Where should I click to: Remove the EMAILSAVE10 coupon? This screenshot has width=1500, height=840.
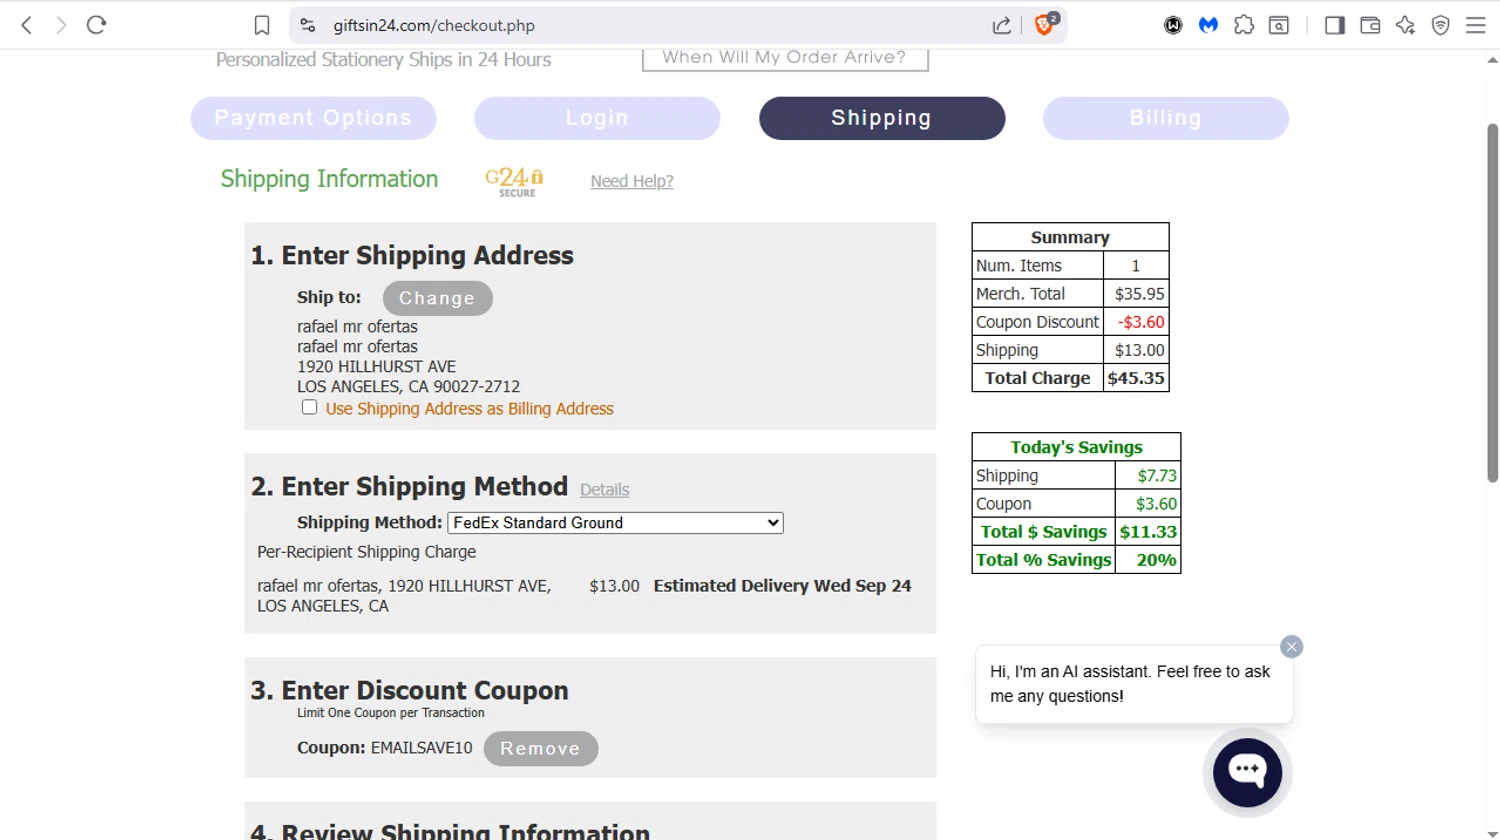click(541, 748)
